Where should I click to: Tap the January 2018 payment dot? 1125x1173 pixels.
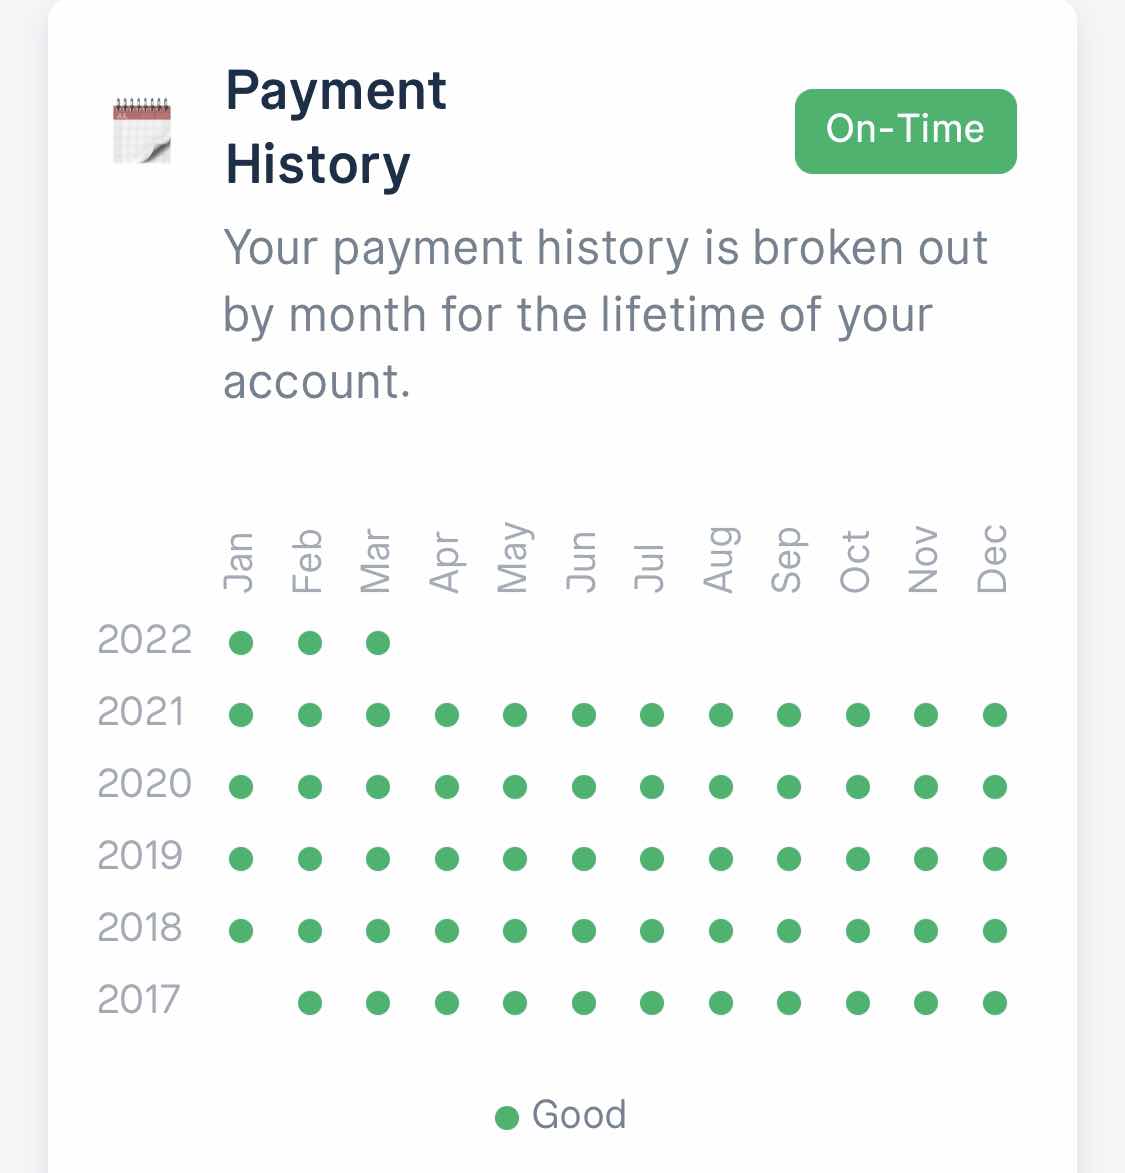(x=241, y=930)
